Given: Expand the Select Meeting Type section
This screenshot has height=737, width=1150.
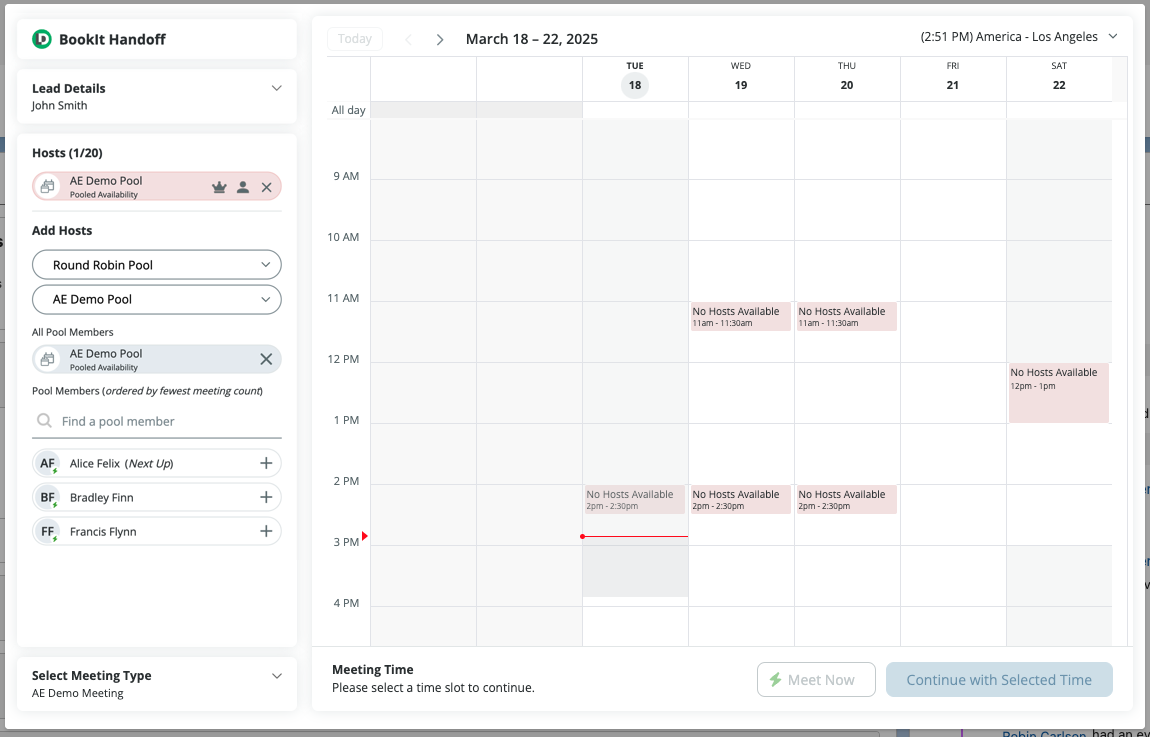Looking at the screenshot, I should click(277, 676).
